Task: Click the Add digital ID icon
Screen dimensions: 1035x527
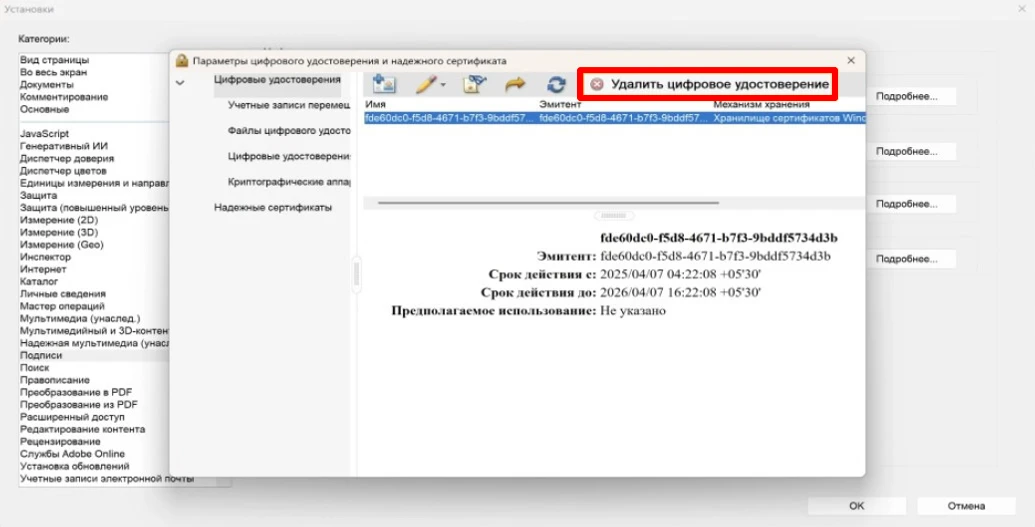Action: [x=383, y=85]
